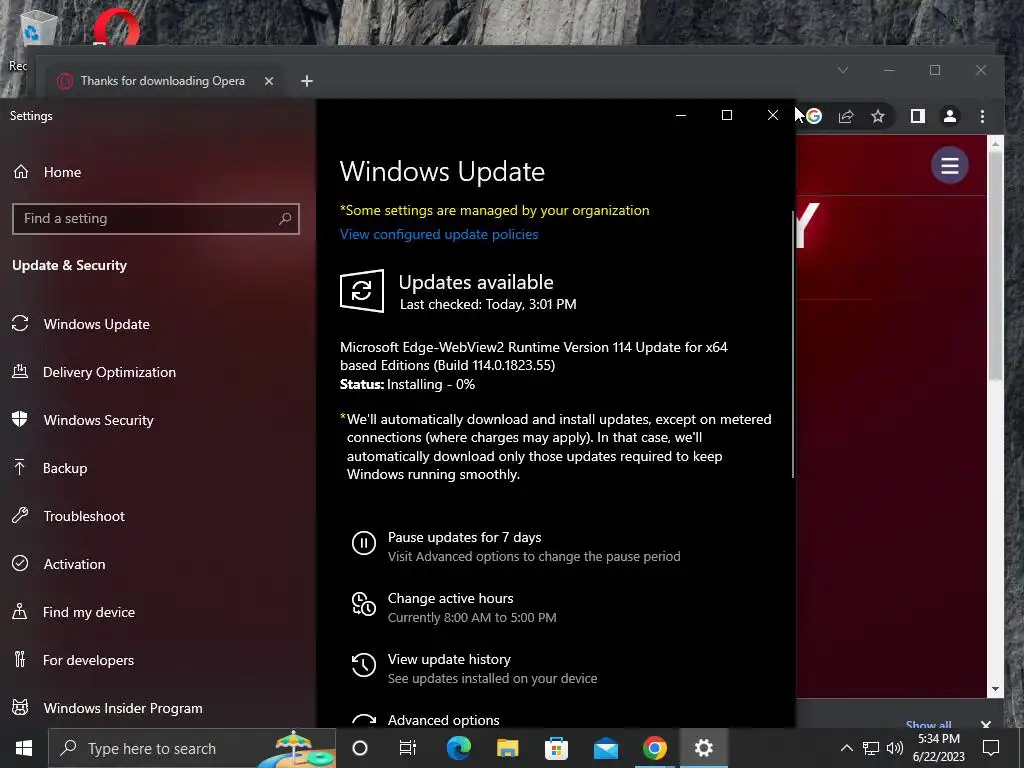Image resolution: width=1024 pixels, height=768 pixels.
Task: Click scroll down arrow in Chrome page
Action: coord(995,688)
